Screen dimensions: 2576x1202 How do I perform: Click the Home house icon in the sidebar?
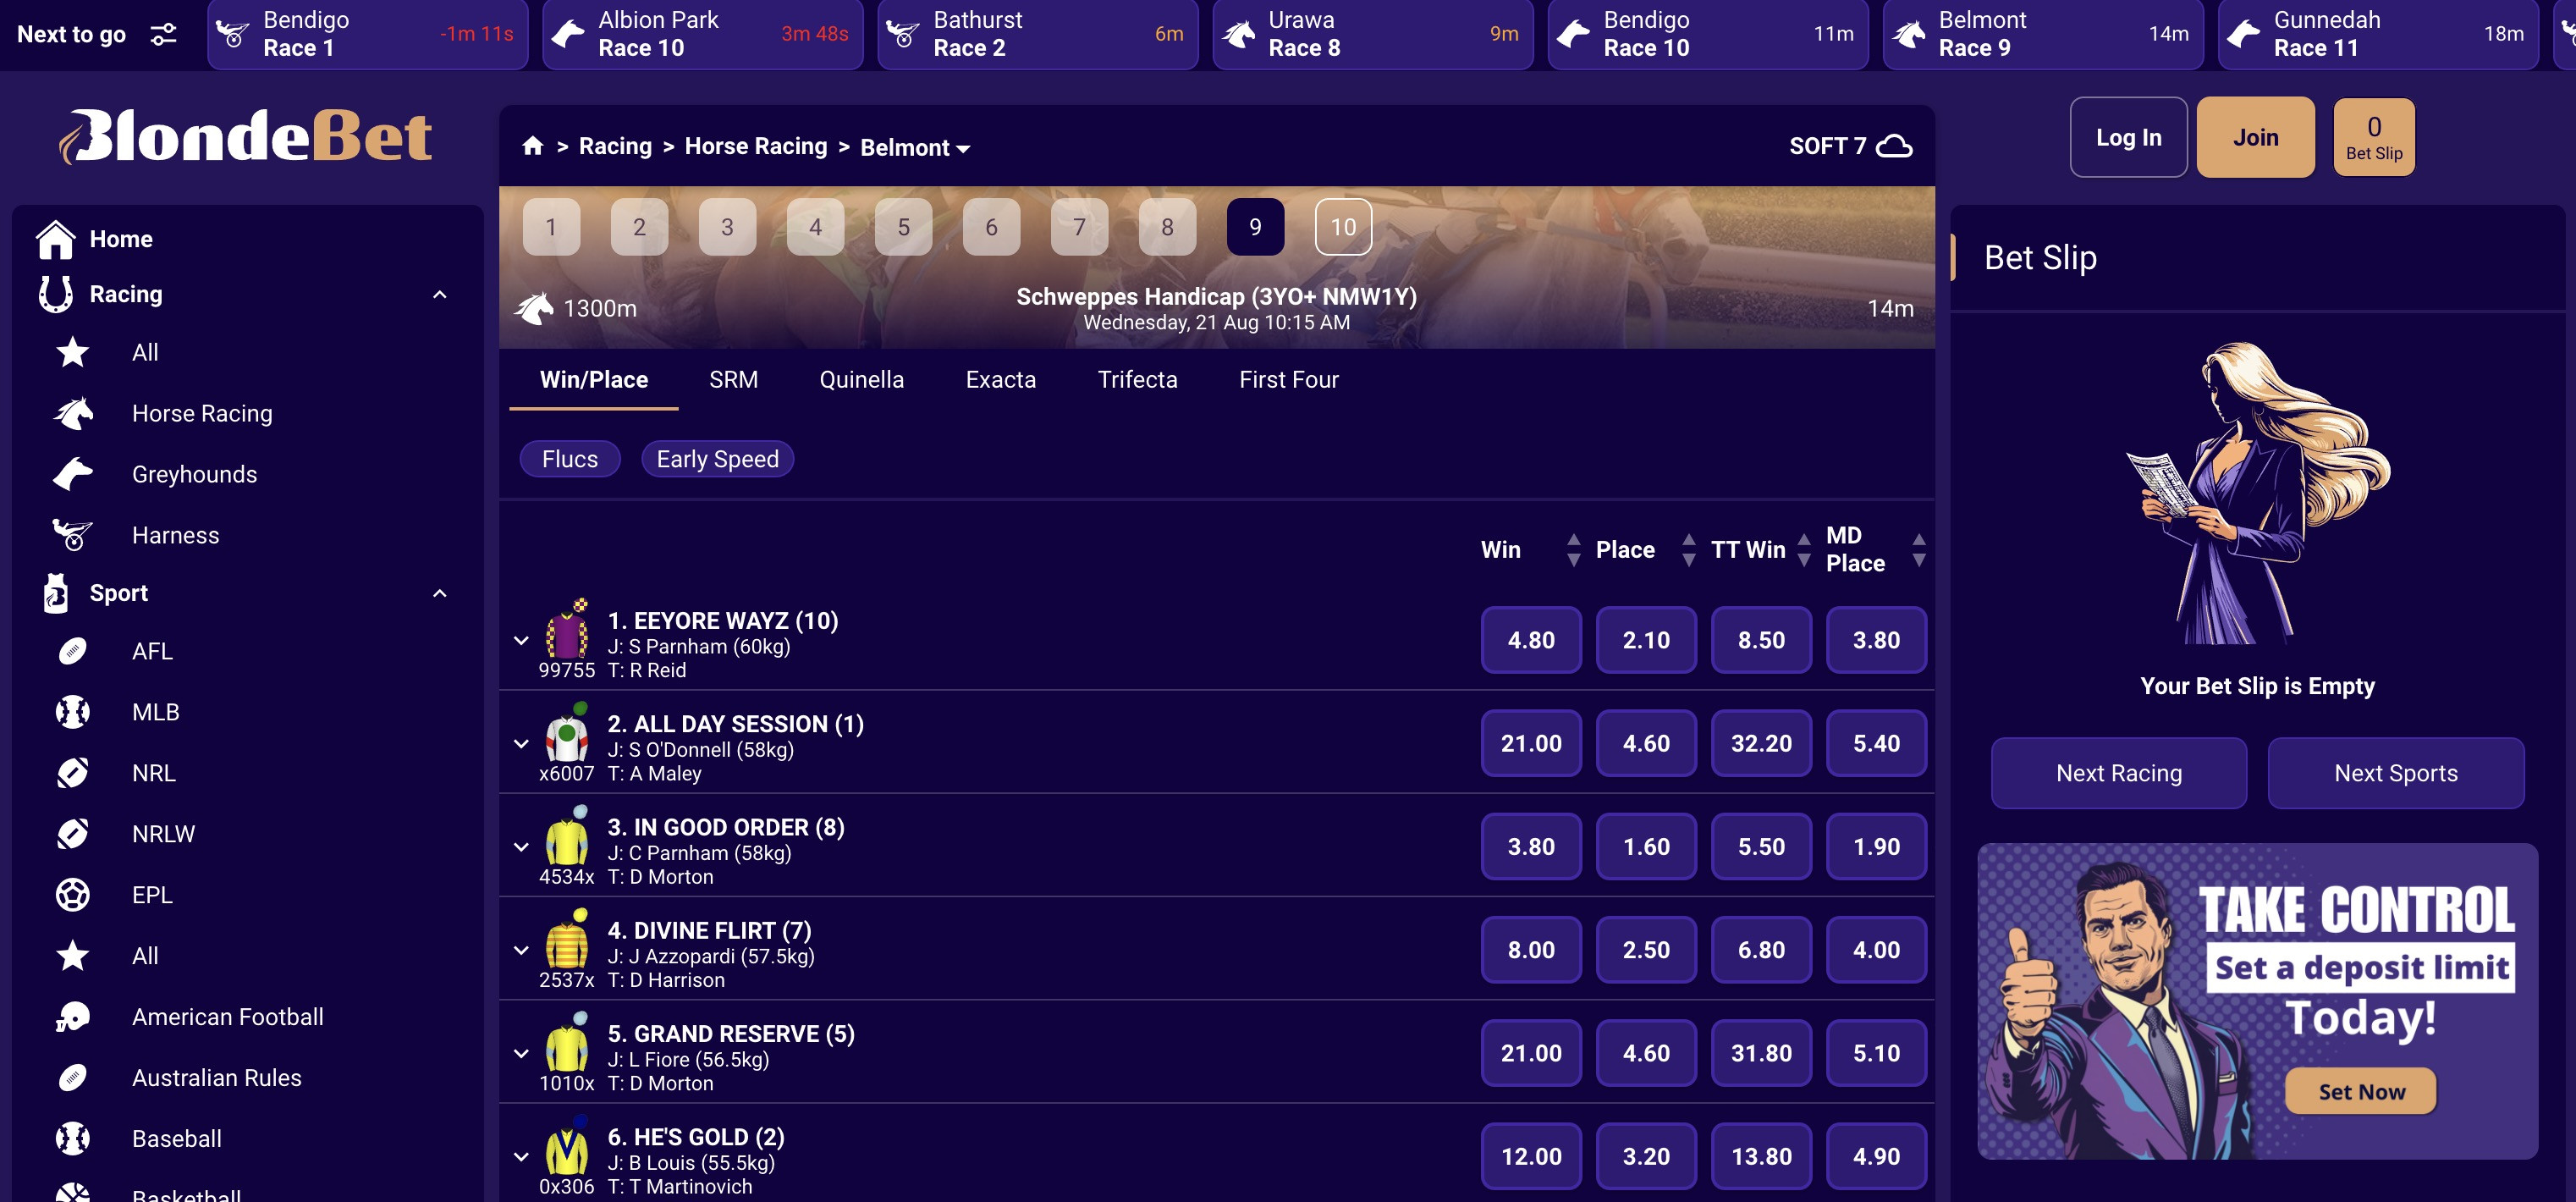pos(55,239)
